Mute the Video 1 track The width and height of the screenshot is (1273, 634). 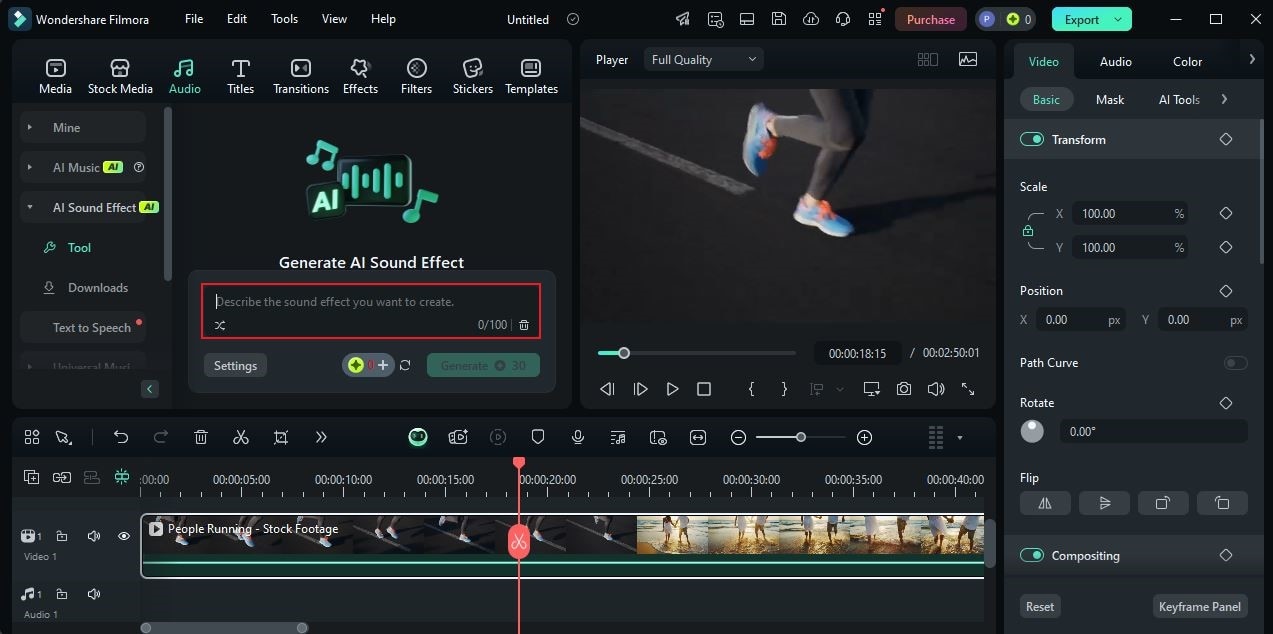tap(94, 536)
